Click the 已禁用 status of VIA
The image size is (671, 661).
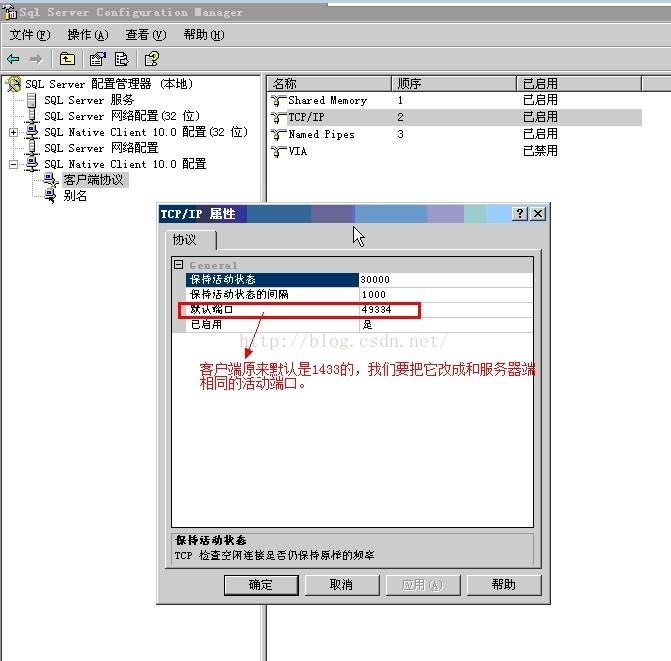pos(540,151)
